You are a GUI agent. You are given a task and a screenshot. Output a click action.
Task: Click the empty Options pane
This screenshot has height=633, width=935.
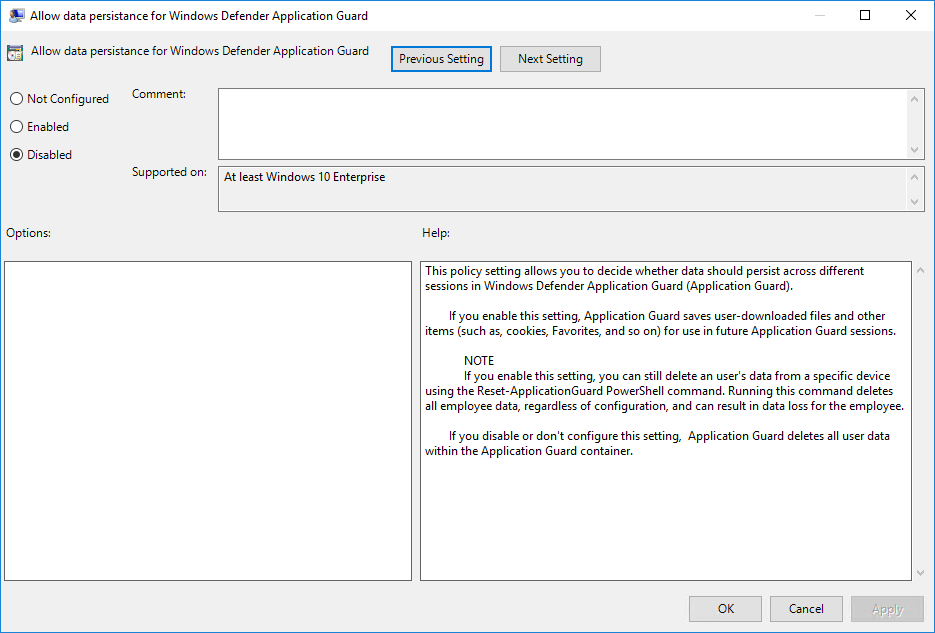click(208, 421)
